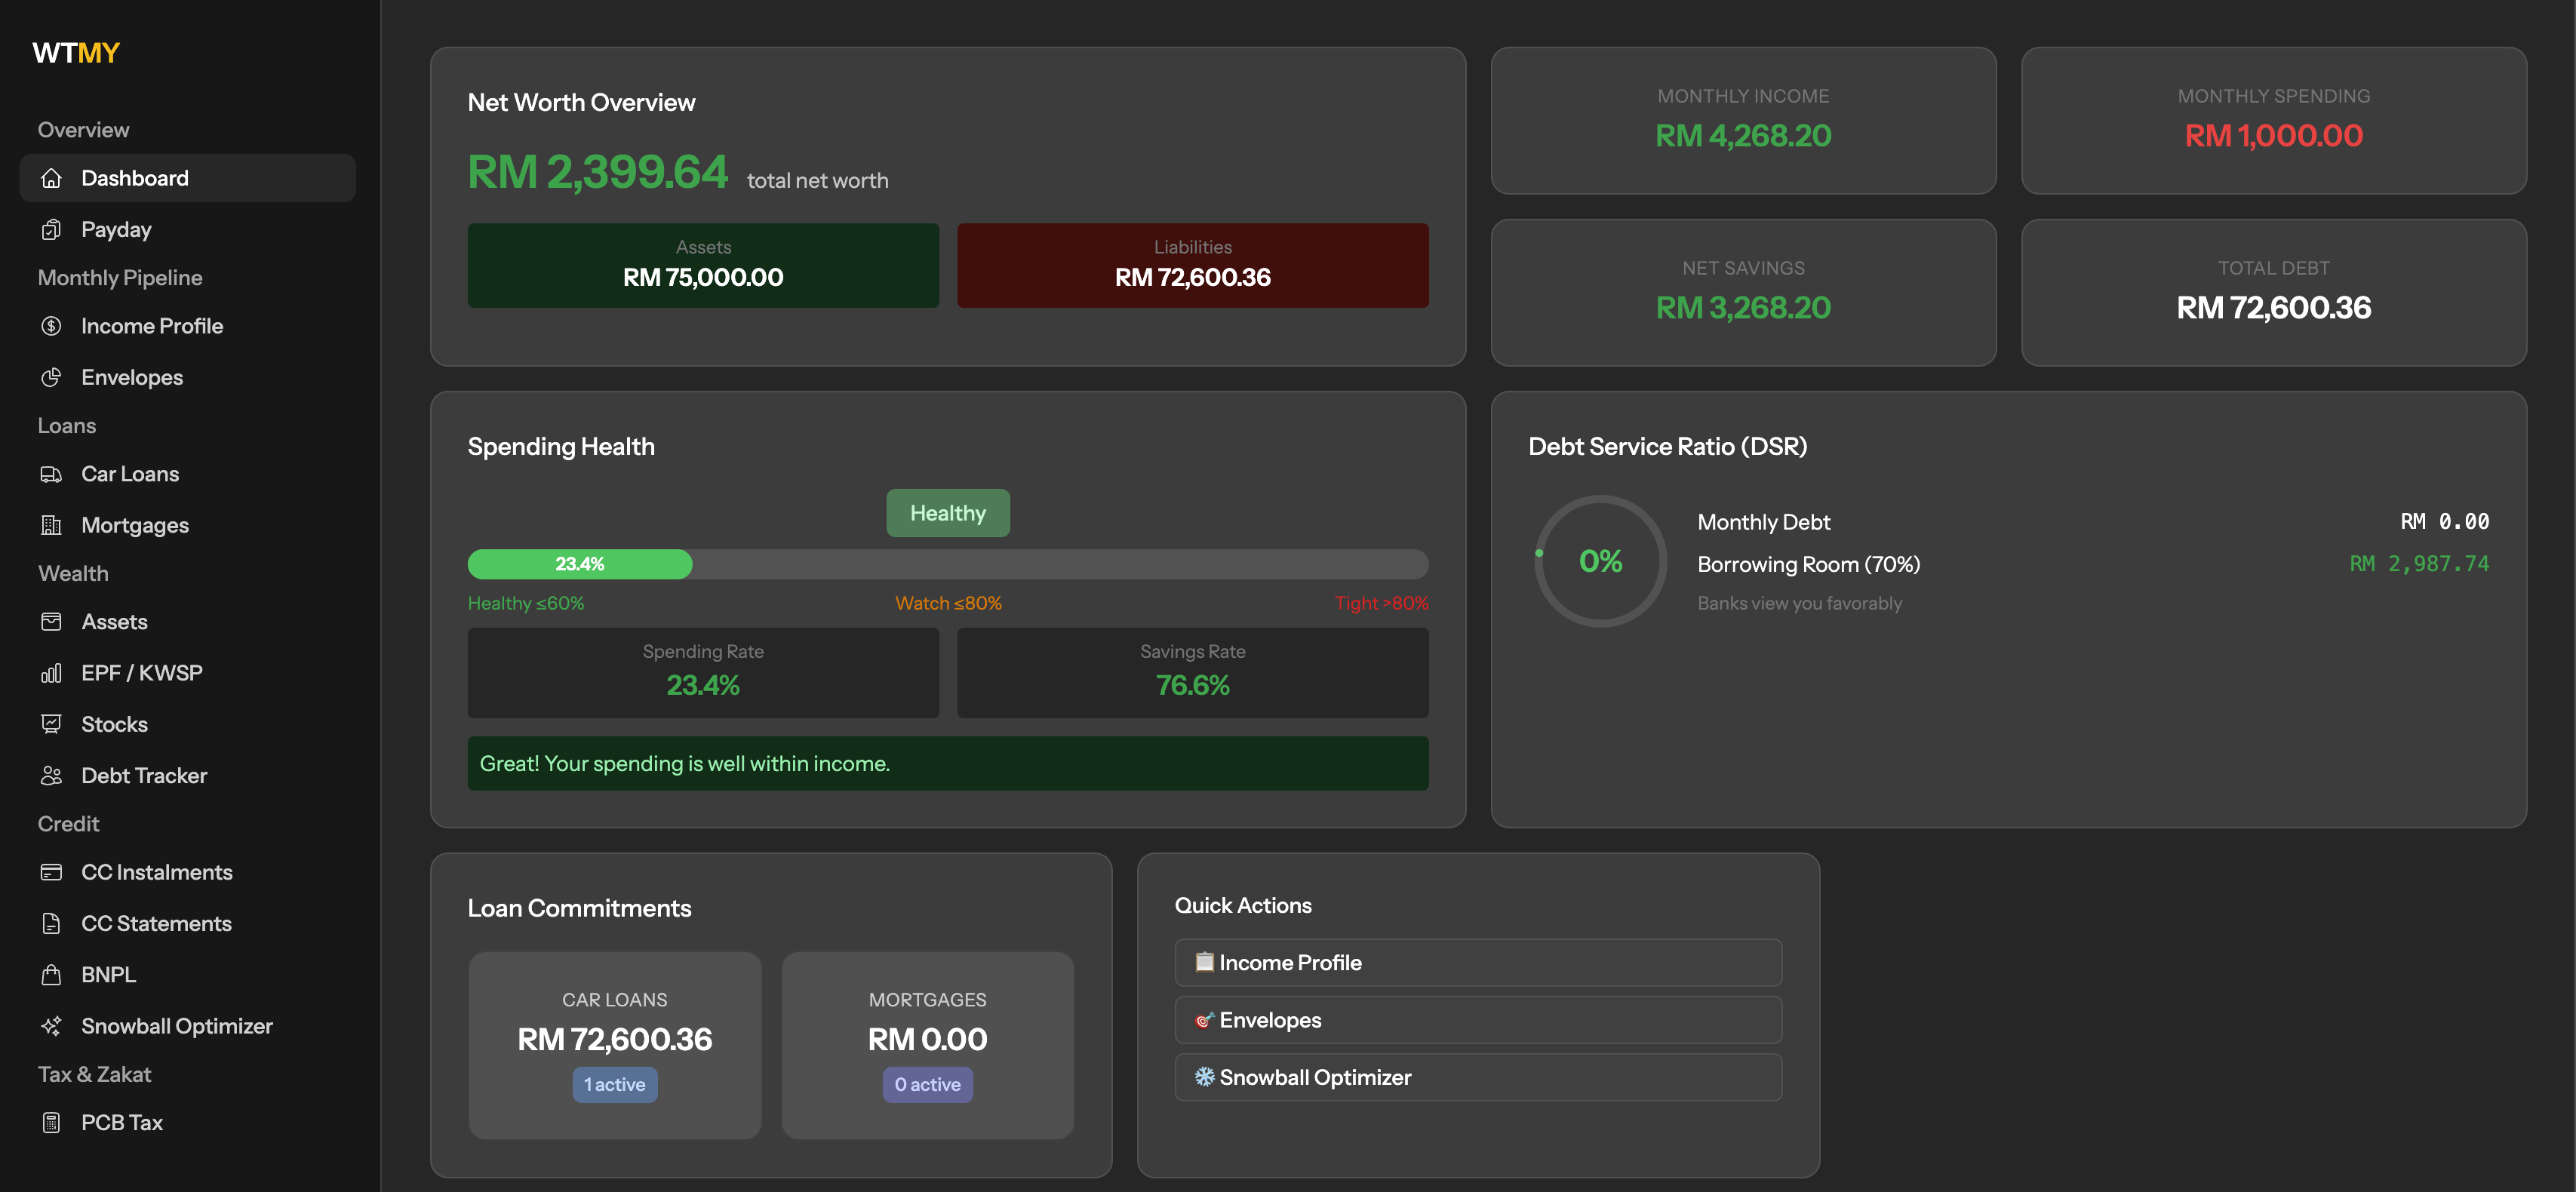
Task: Click the Monthly Spending card
Action: click(2274, 120)
